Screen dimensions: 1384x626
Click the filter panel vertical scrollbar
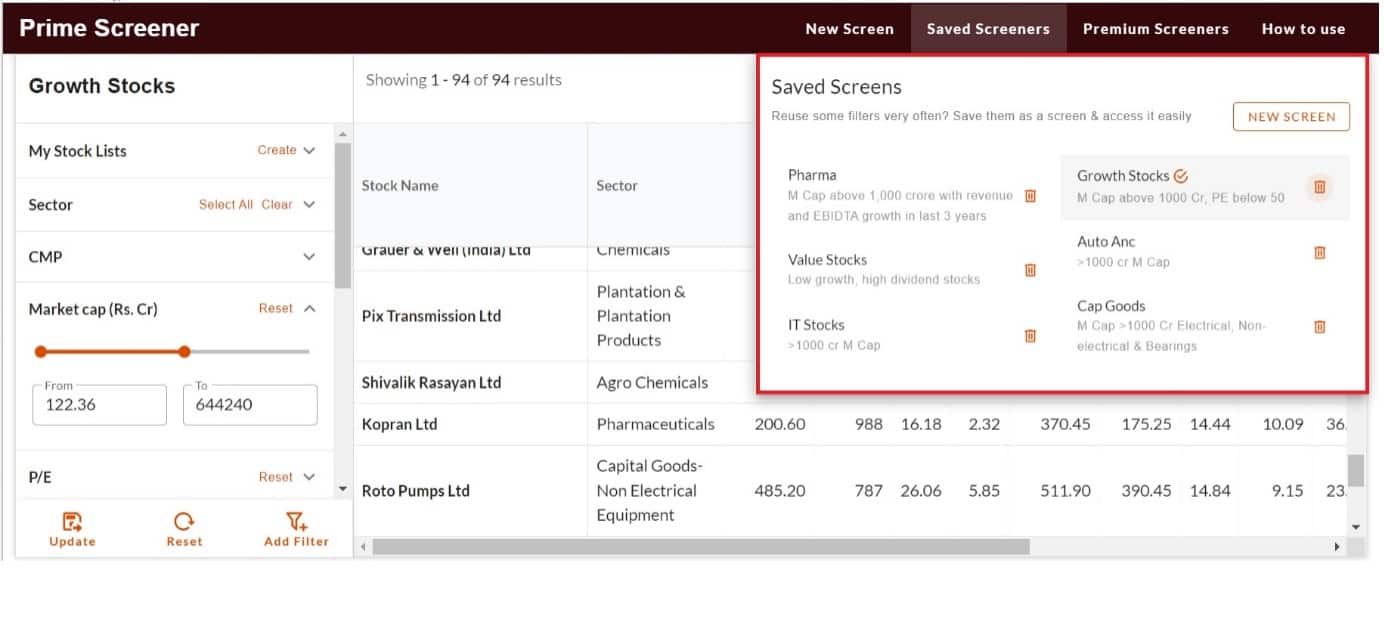[342, 215]
